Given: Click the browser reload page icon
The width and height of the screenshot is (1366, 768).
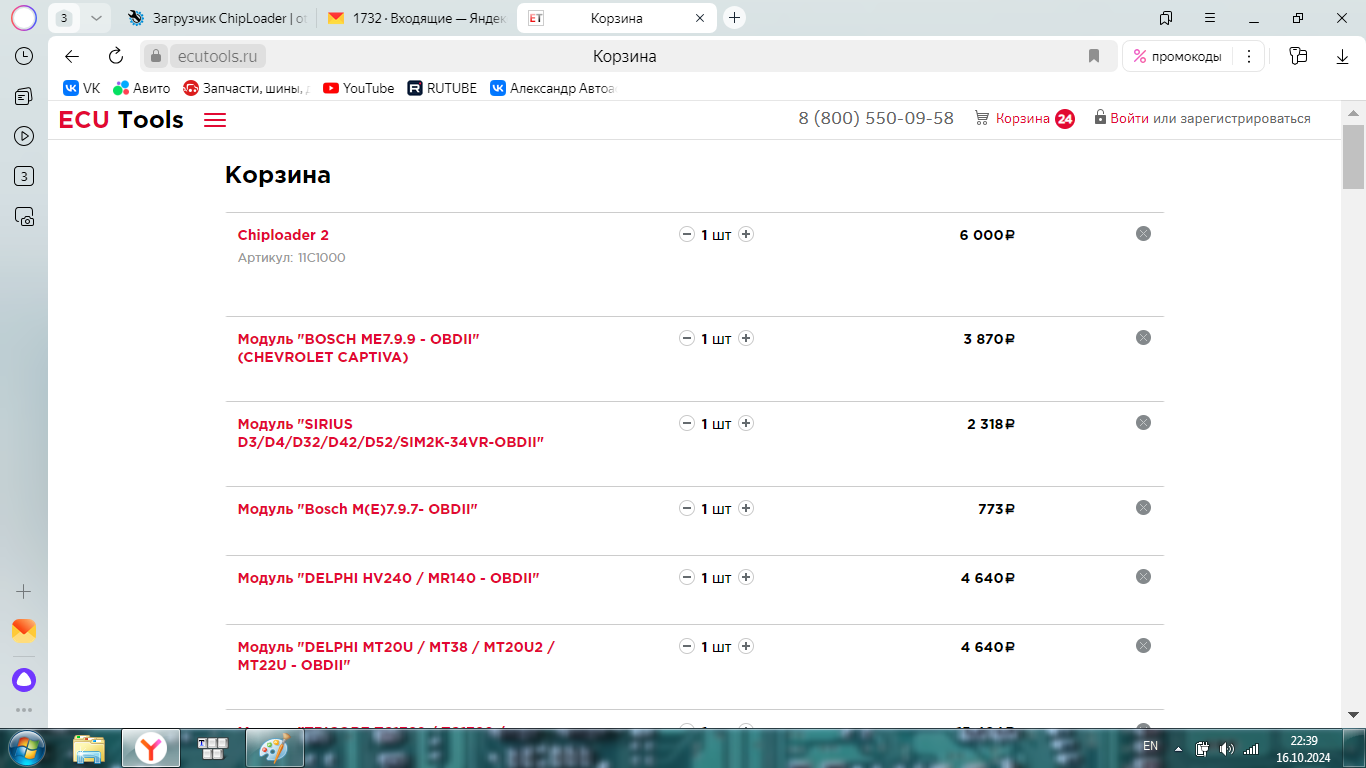Looking at the screenshot, I should coord(116,56).
